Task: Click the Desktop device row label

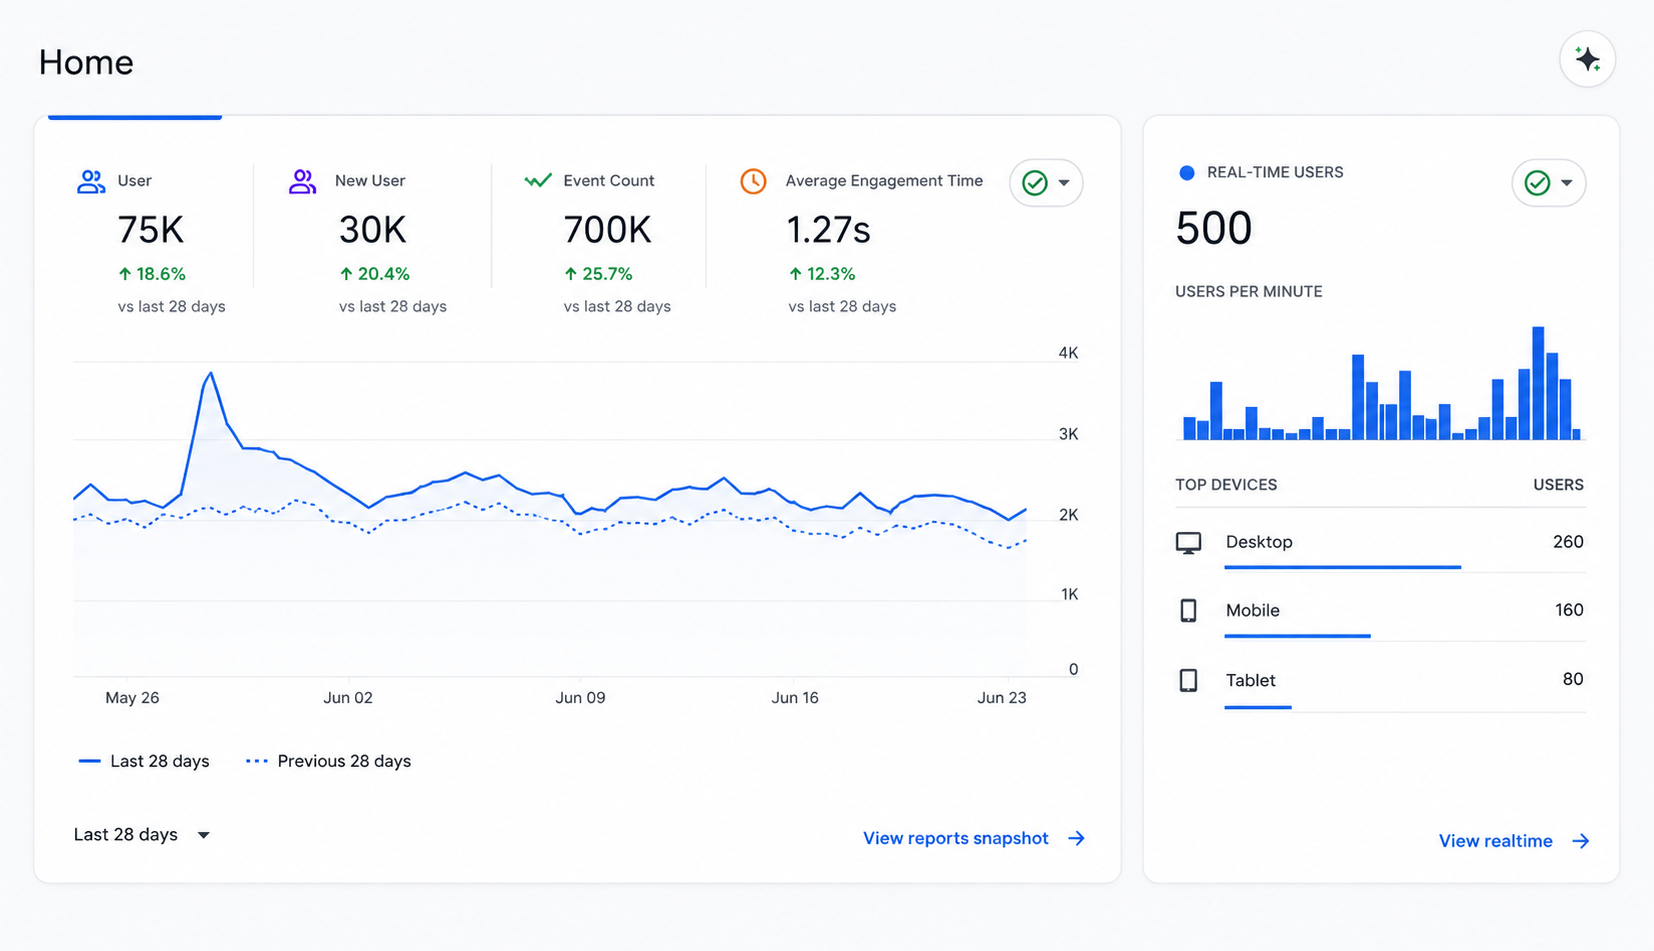Action: pos(1259,542)
